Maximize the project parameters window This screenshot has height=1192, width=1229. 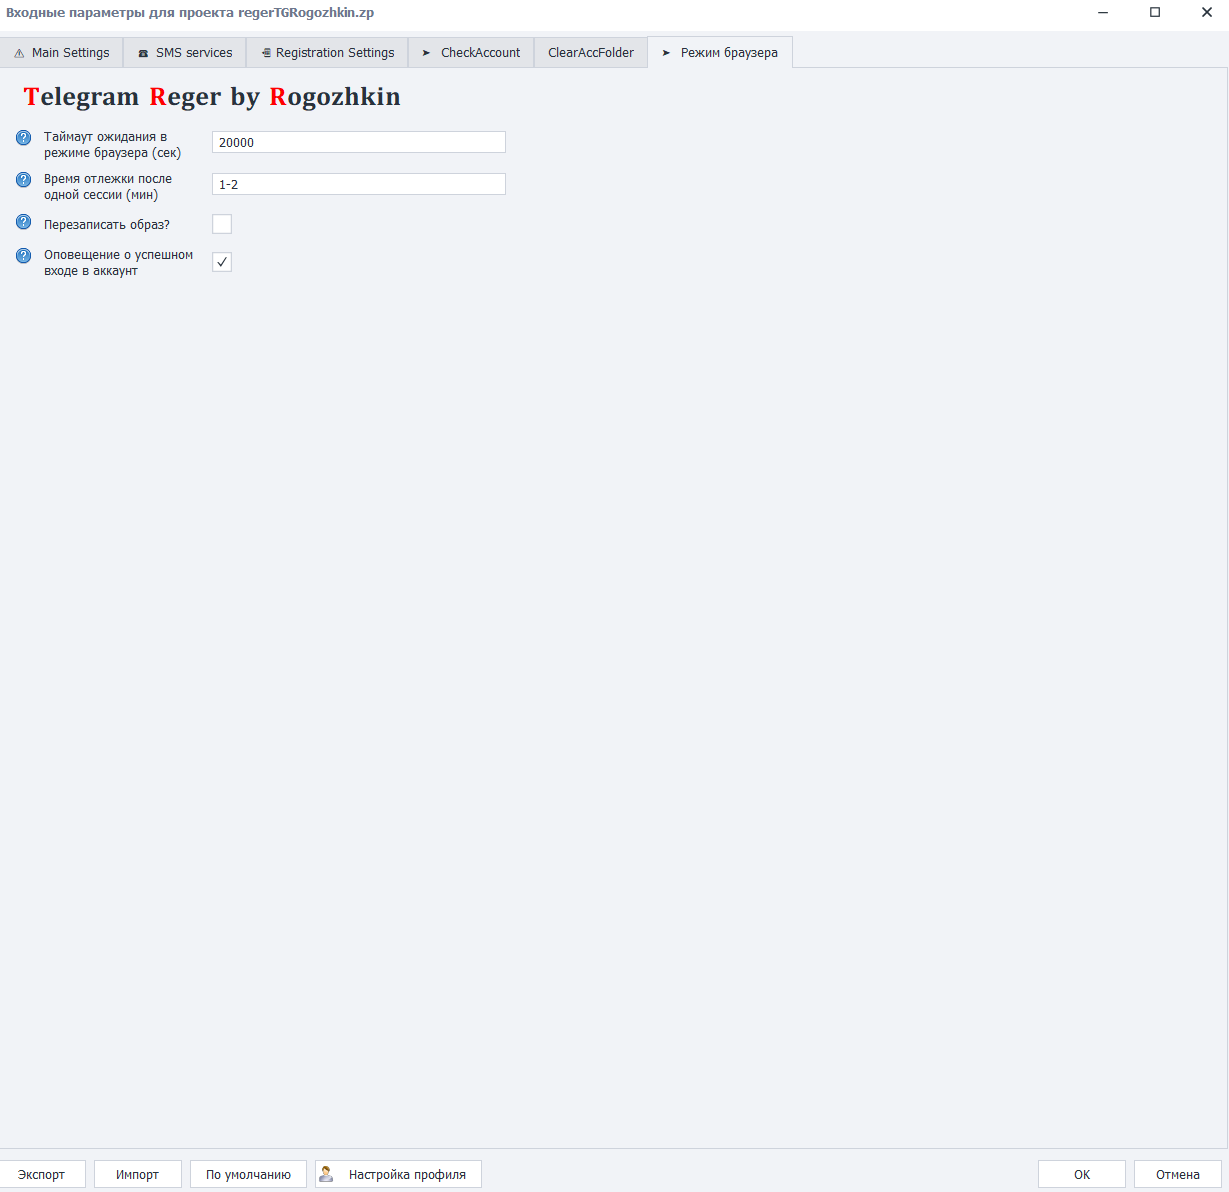(1155, 13)
